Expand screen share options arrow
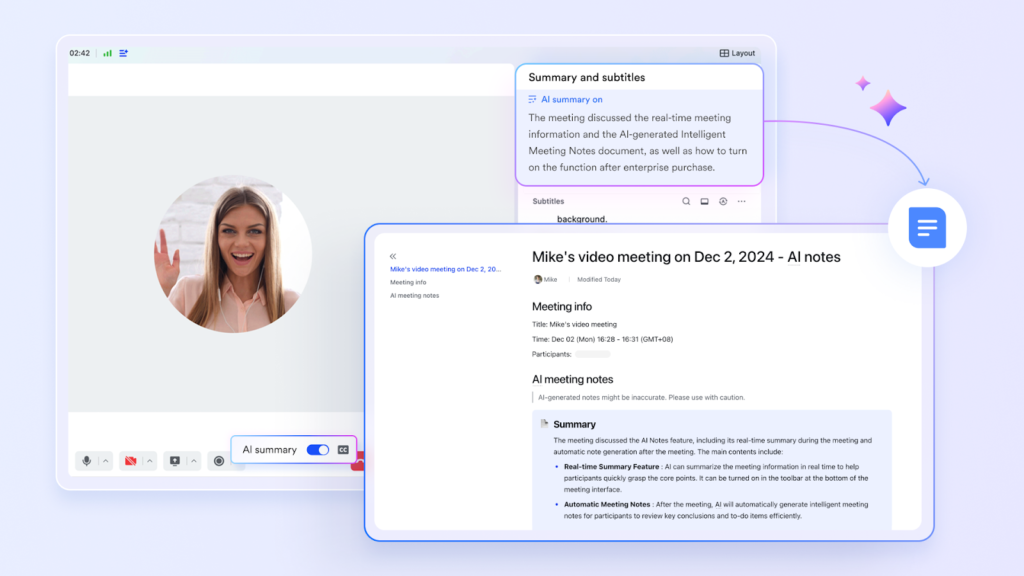The height and width of the screenshot is (576, 1024). (x=194, y=461)
